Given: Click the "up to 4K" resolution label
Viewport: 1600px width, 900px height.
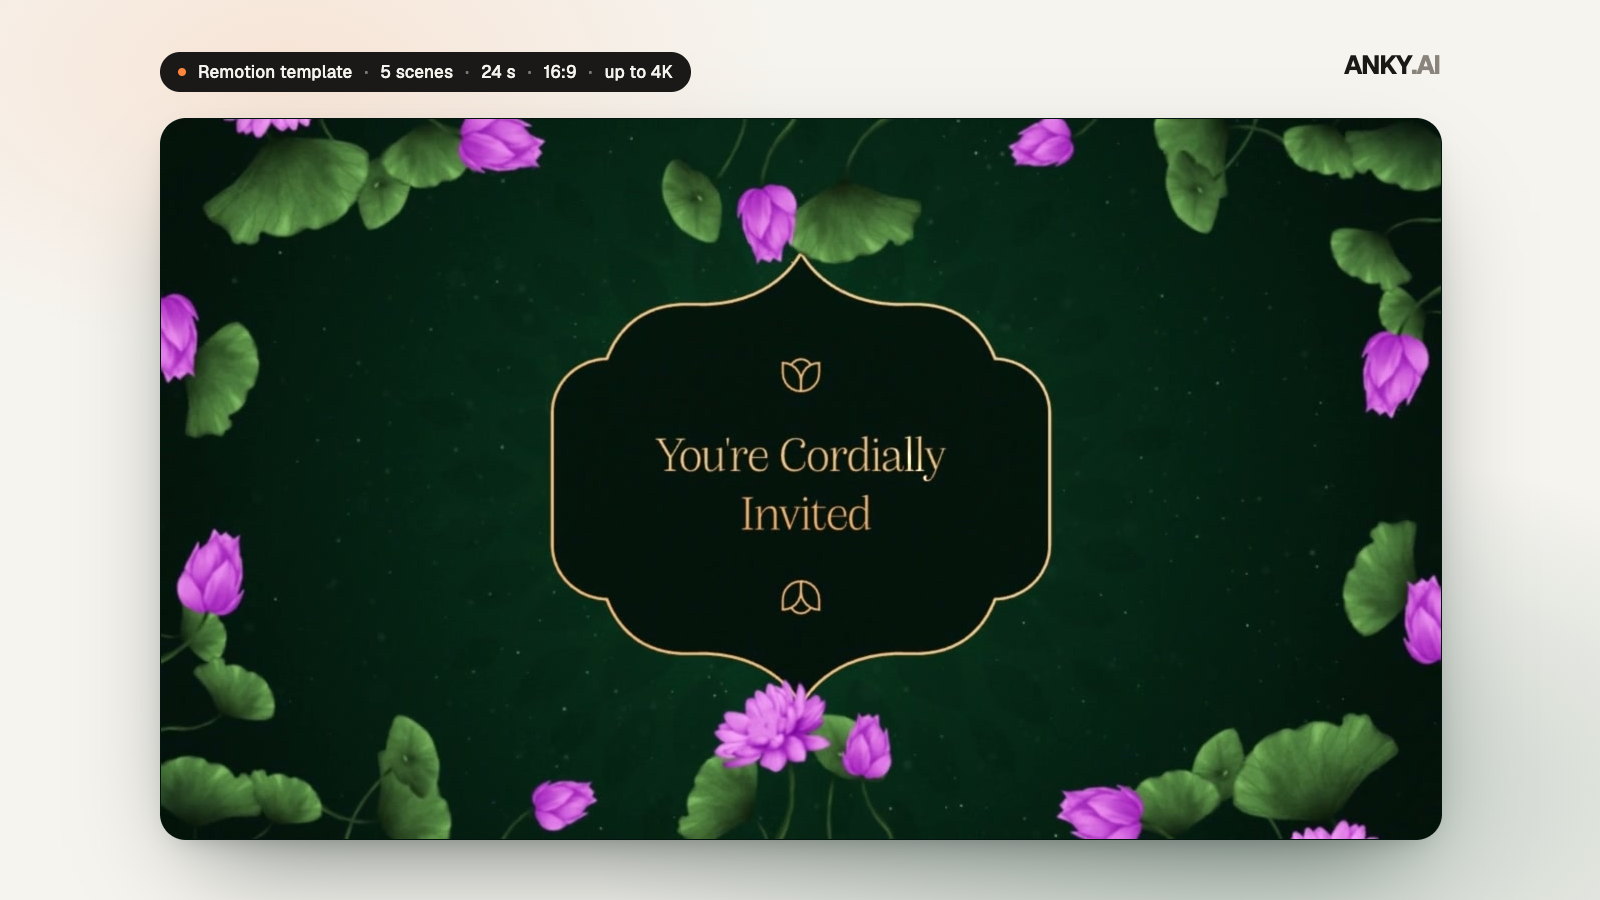Looking at the screenshot, I should (x=638, y=72).
